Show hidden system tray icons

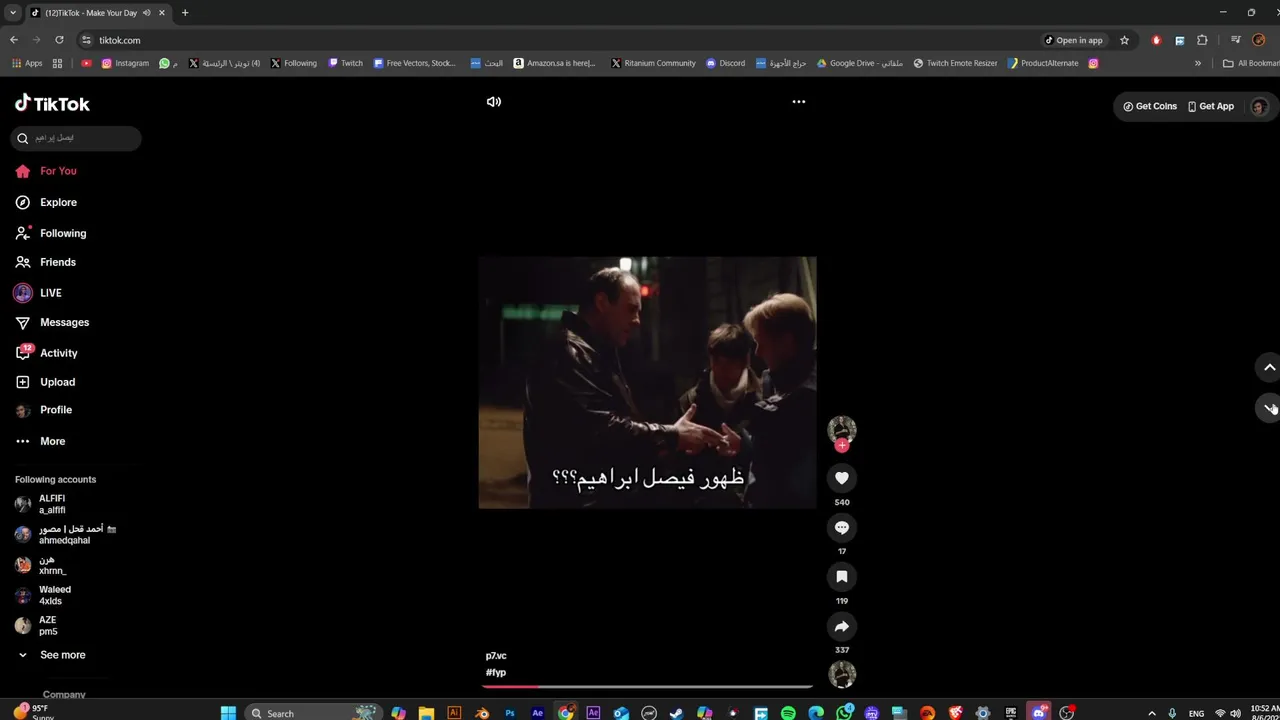click(x=1152, y=713)
